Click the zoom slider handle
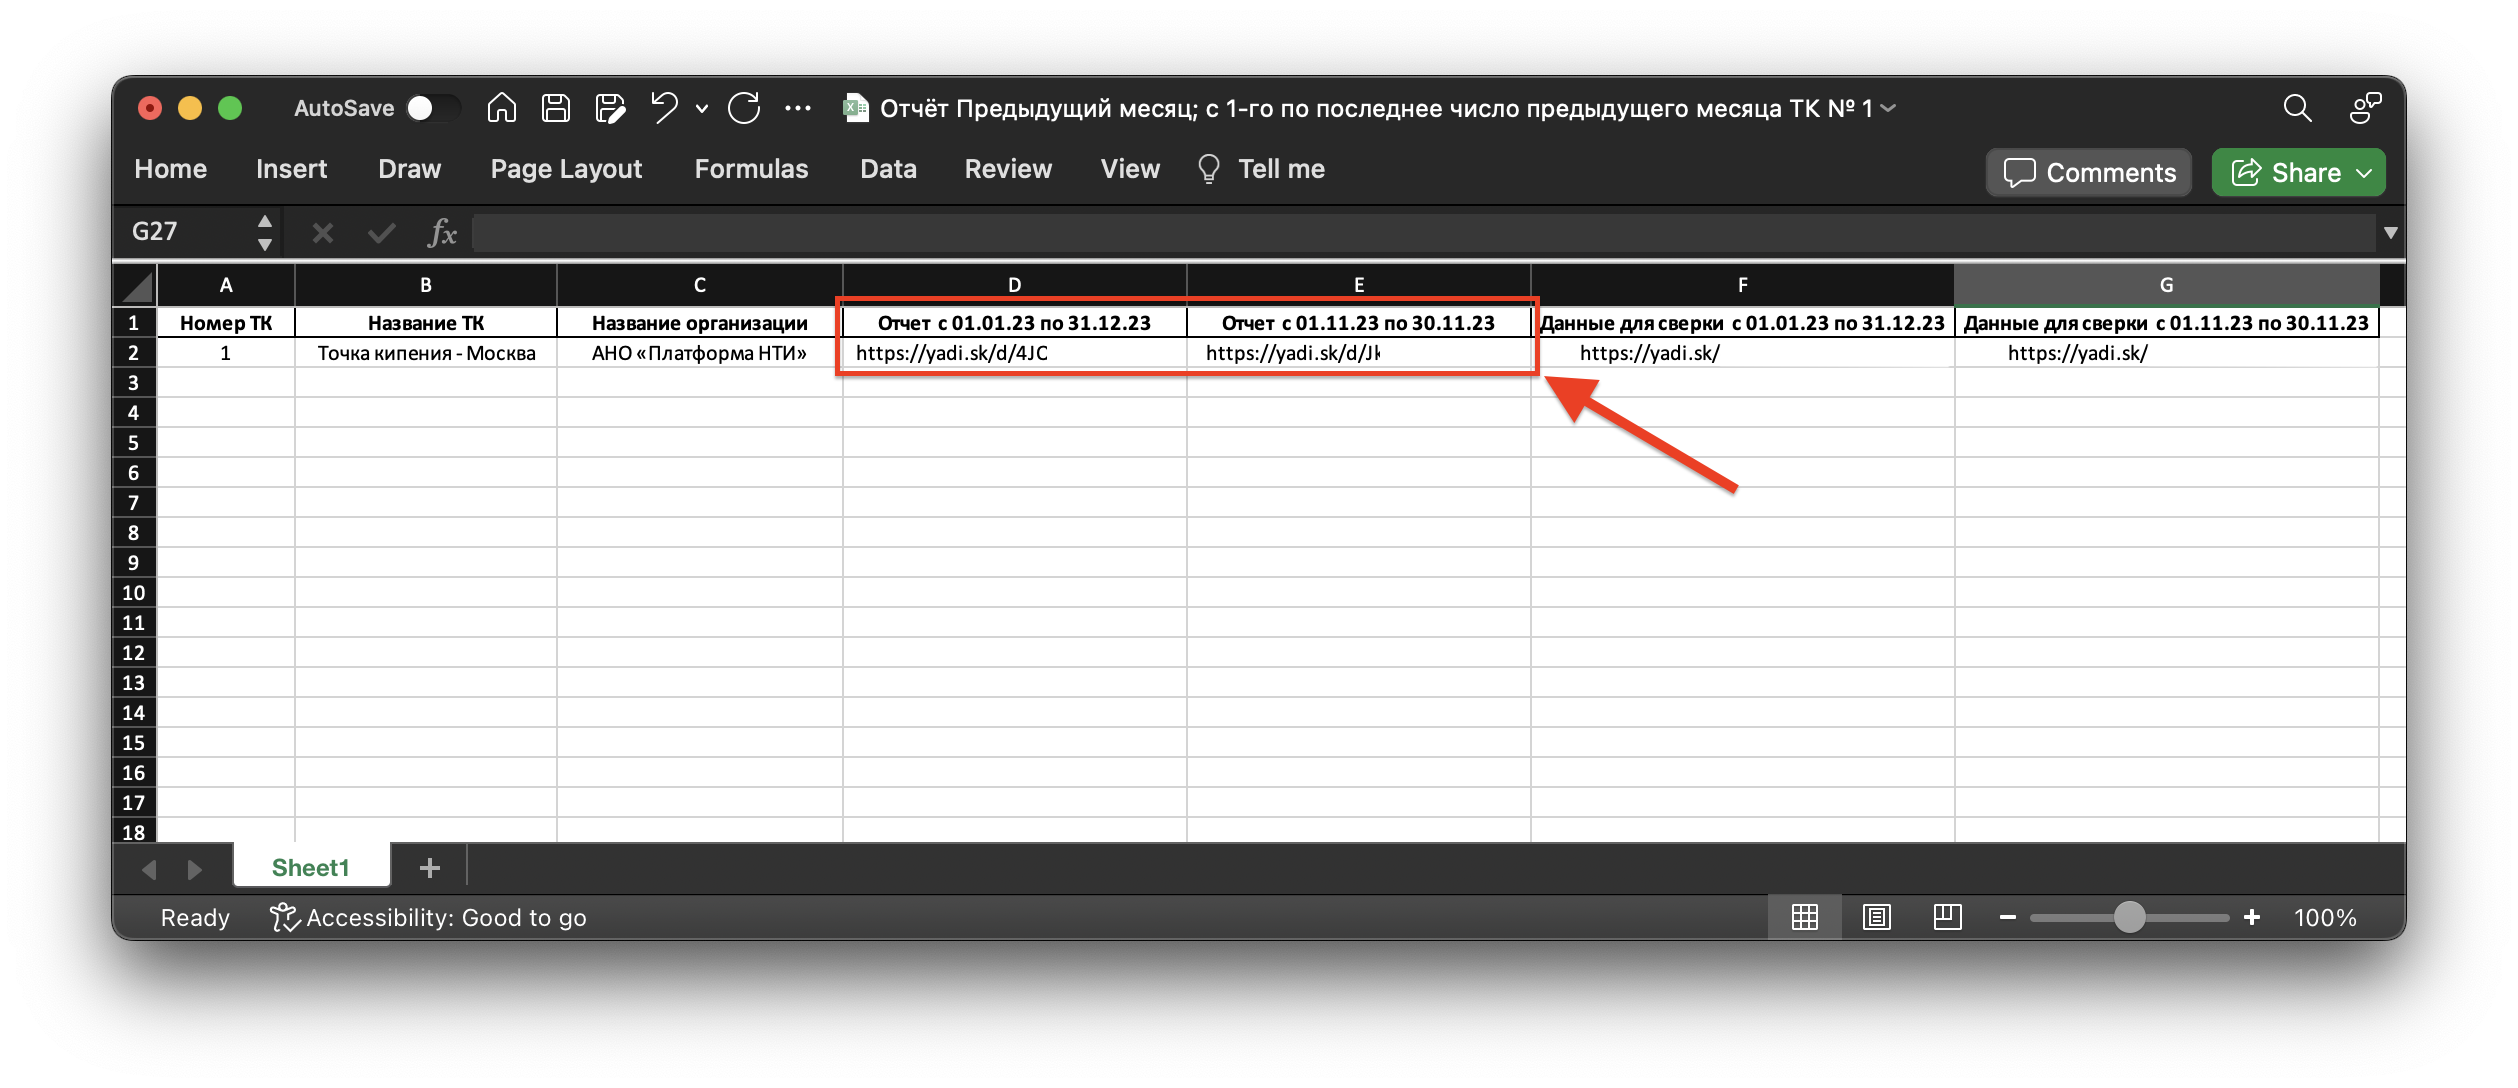 [2129, 917]
